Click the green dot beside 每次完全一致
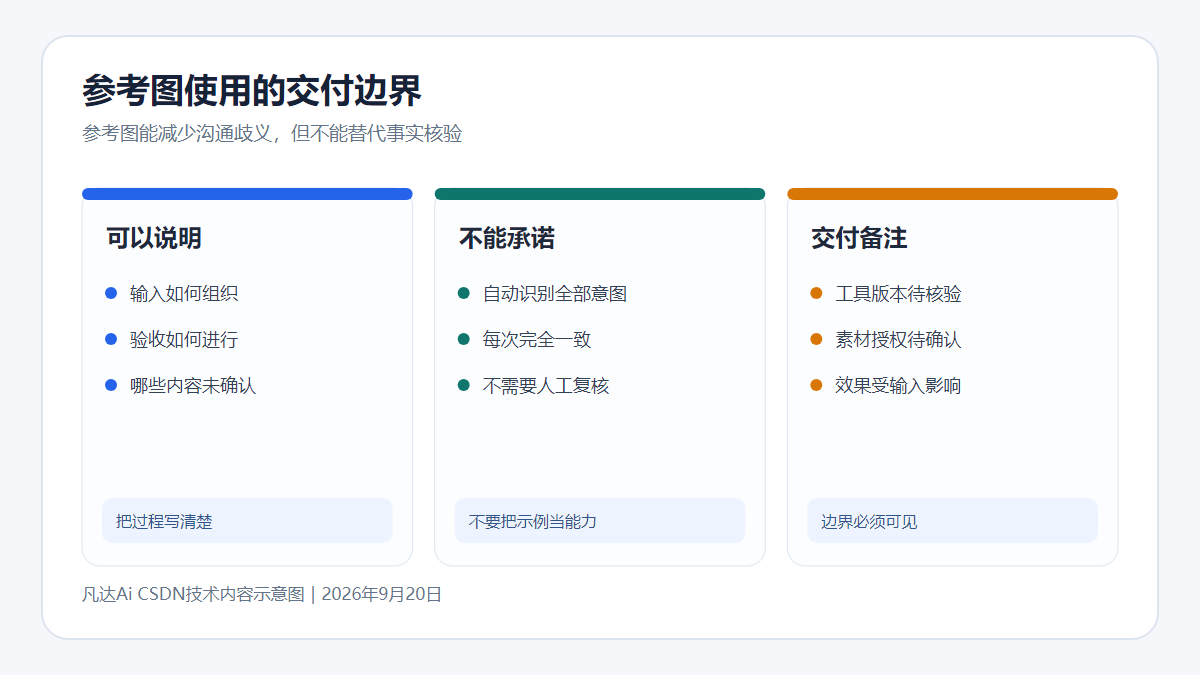 point(464,339)
